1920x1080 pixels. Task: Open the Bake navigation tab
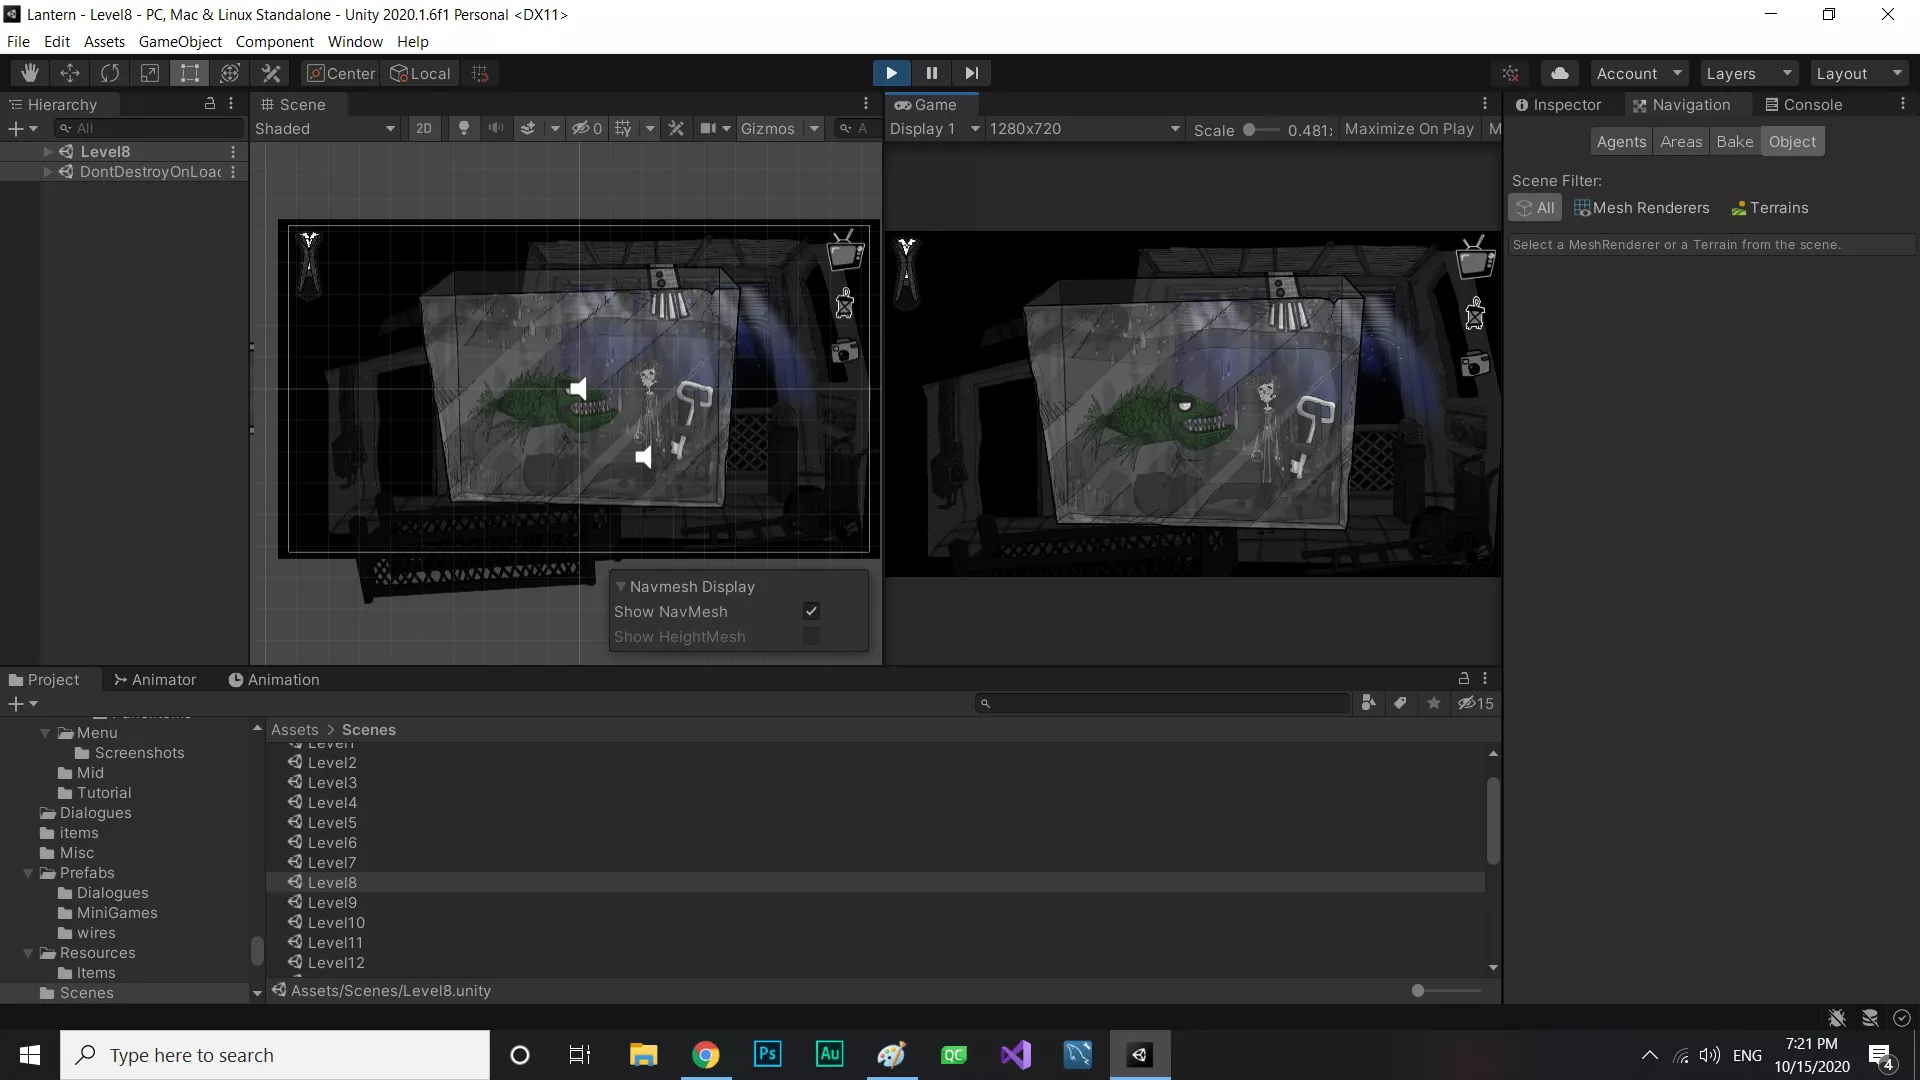[1735, 141]
